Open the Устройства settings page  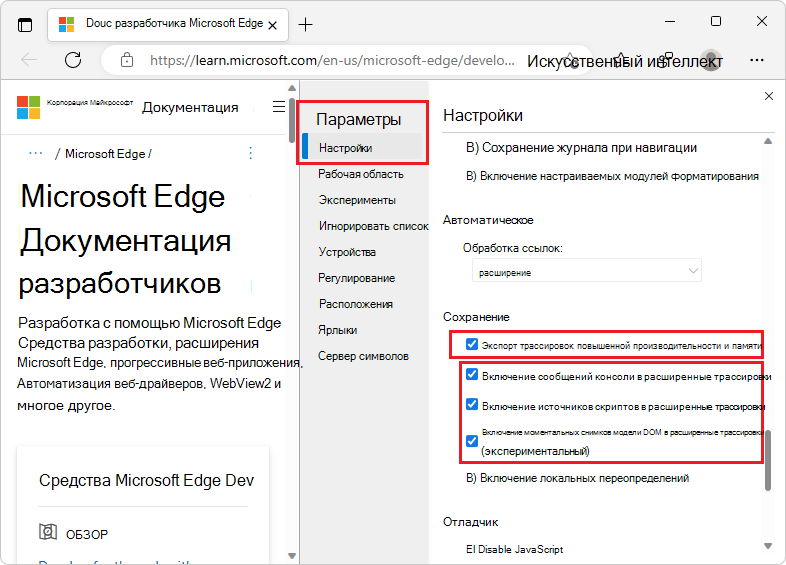tap(347, 252)
